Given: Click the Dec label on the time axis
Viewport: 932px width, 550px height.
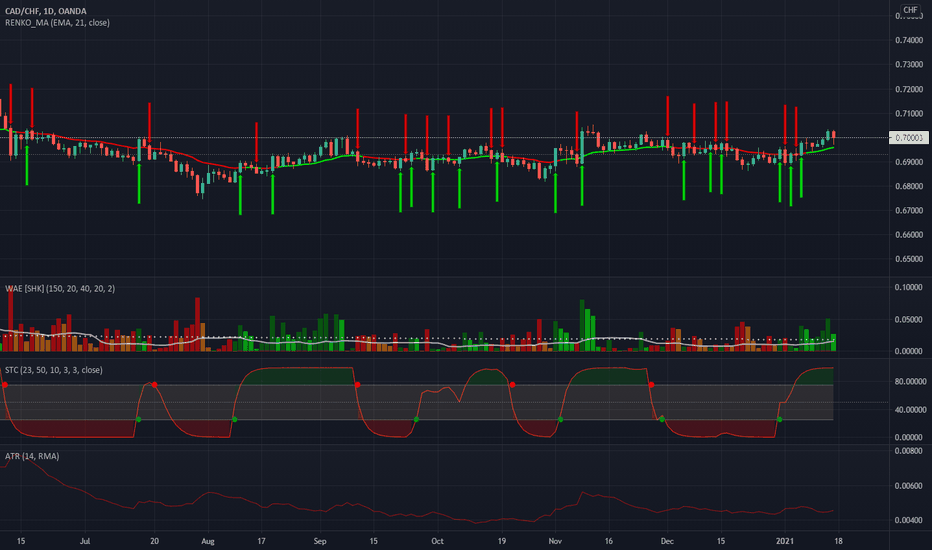Looking at the screenshot, I should tap(667, 541).
